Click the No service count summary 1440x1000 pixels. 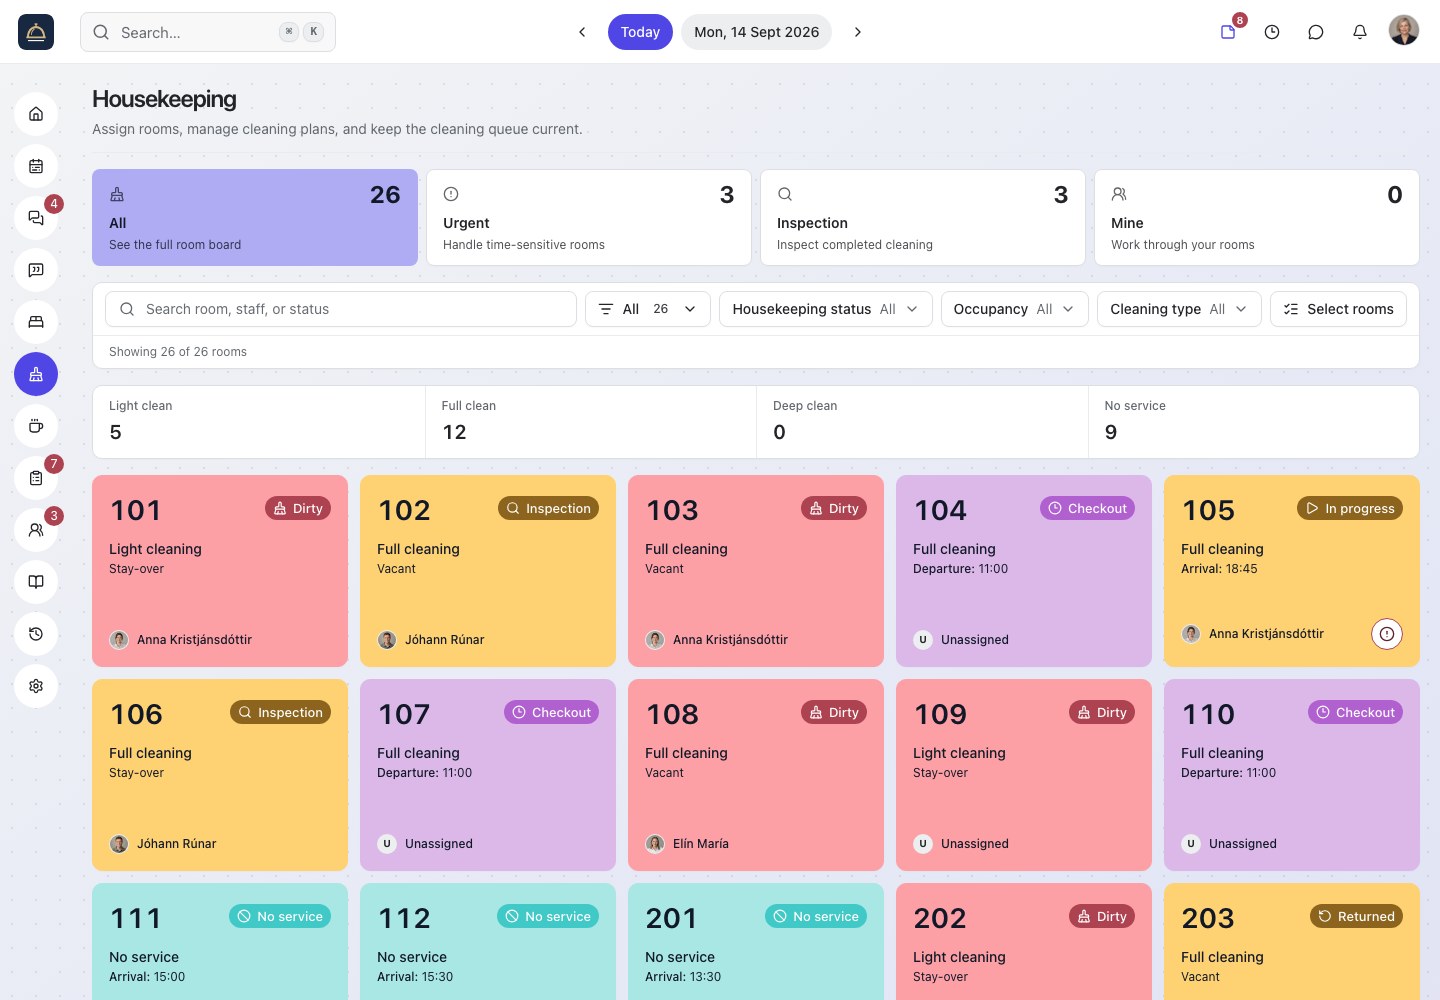(x=1254, y=422)
